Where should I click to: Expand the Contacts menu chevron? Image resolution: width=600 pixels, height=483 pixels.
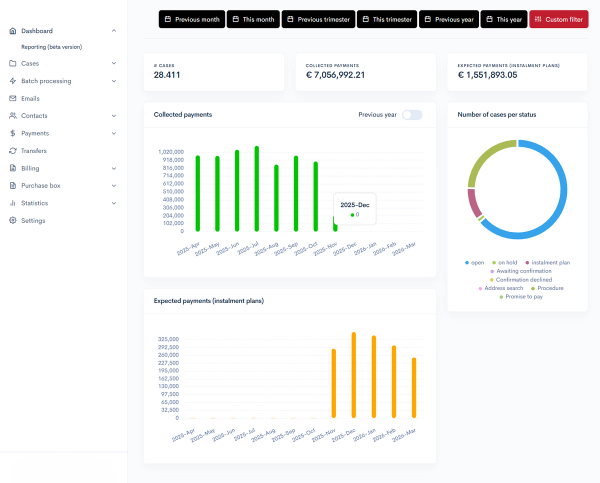[114, 116]
